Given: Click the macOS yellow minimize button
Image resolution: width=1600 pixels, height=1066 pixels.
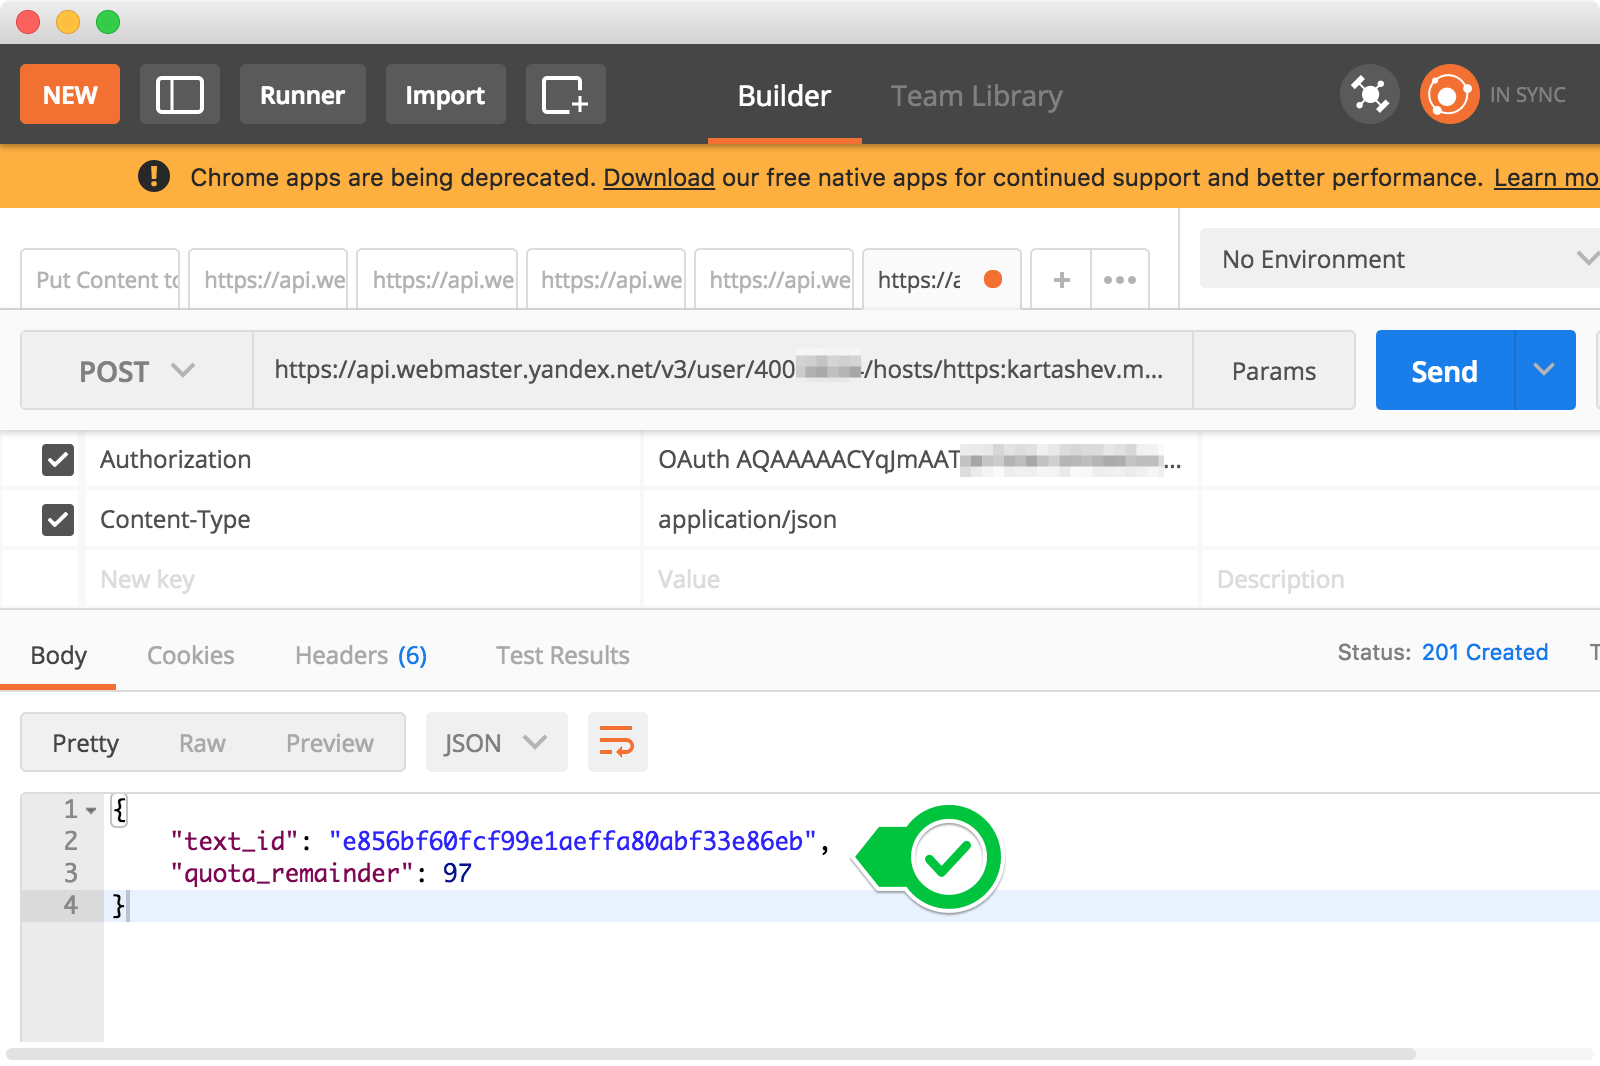Looking at the screenshot, I should coord(68,22).
